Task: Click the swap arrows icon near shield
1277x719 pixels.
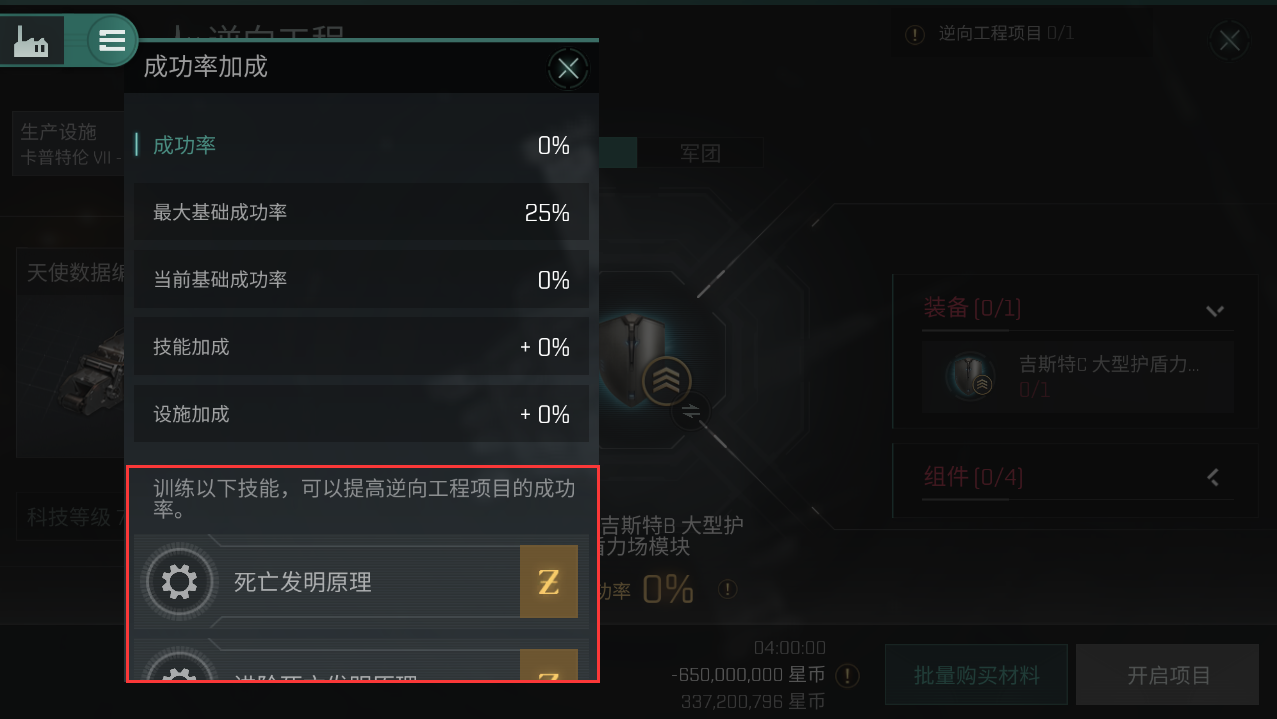Action: click(690, 410)
